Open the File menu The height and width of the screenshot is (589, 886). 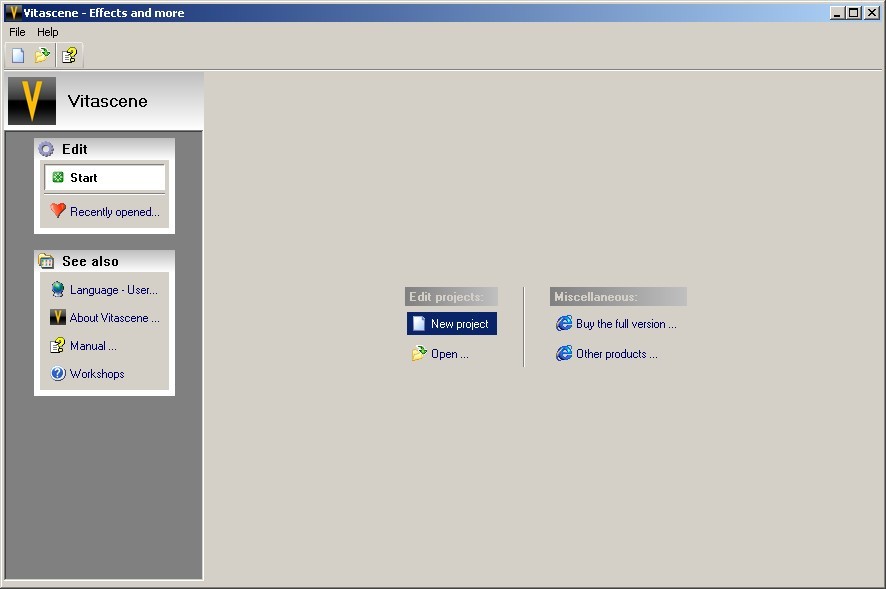(17, 32)
